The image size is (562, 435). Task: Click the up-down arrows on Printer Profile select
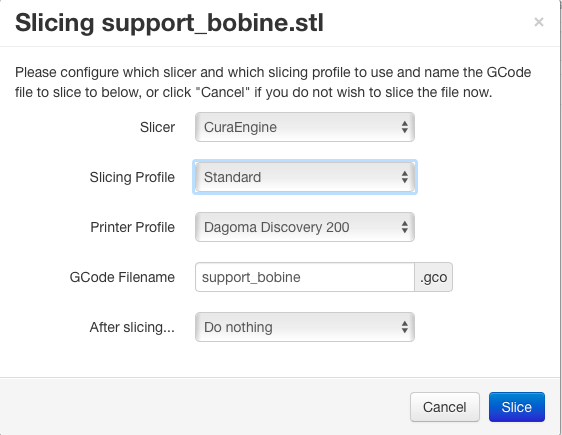405,227
